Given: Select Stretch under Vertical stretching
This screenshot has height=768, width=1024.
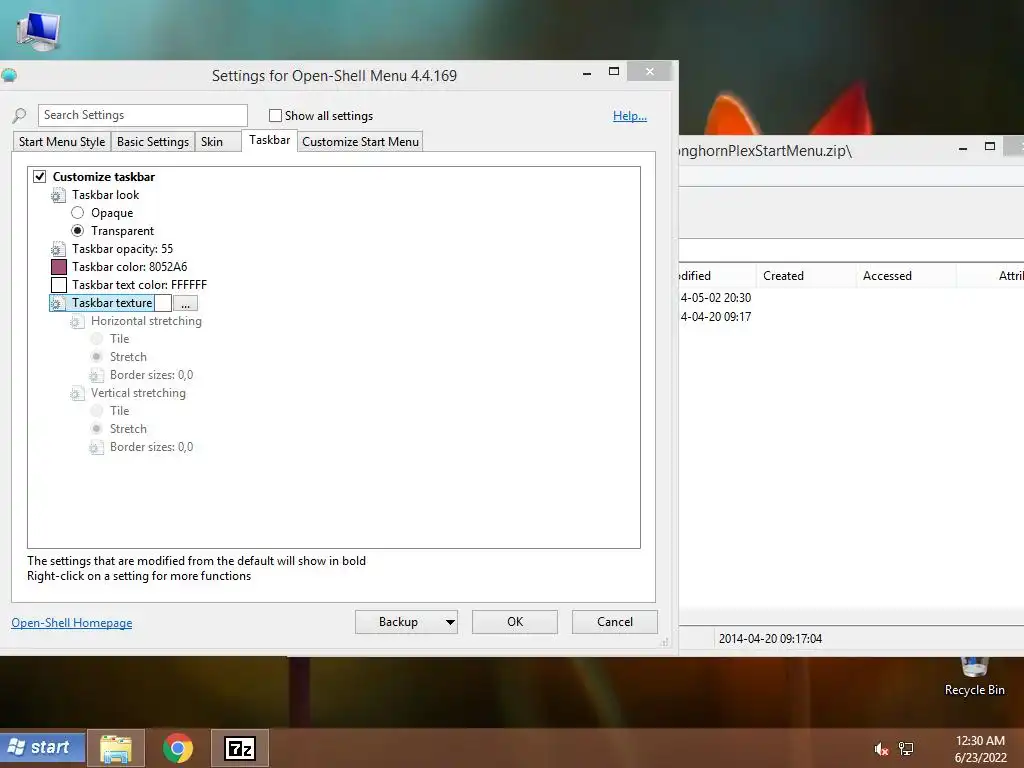Looking at the screenshot, I should [97, 428].
